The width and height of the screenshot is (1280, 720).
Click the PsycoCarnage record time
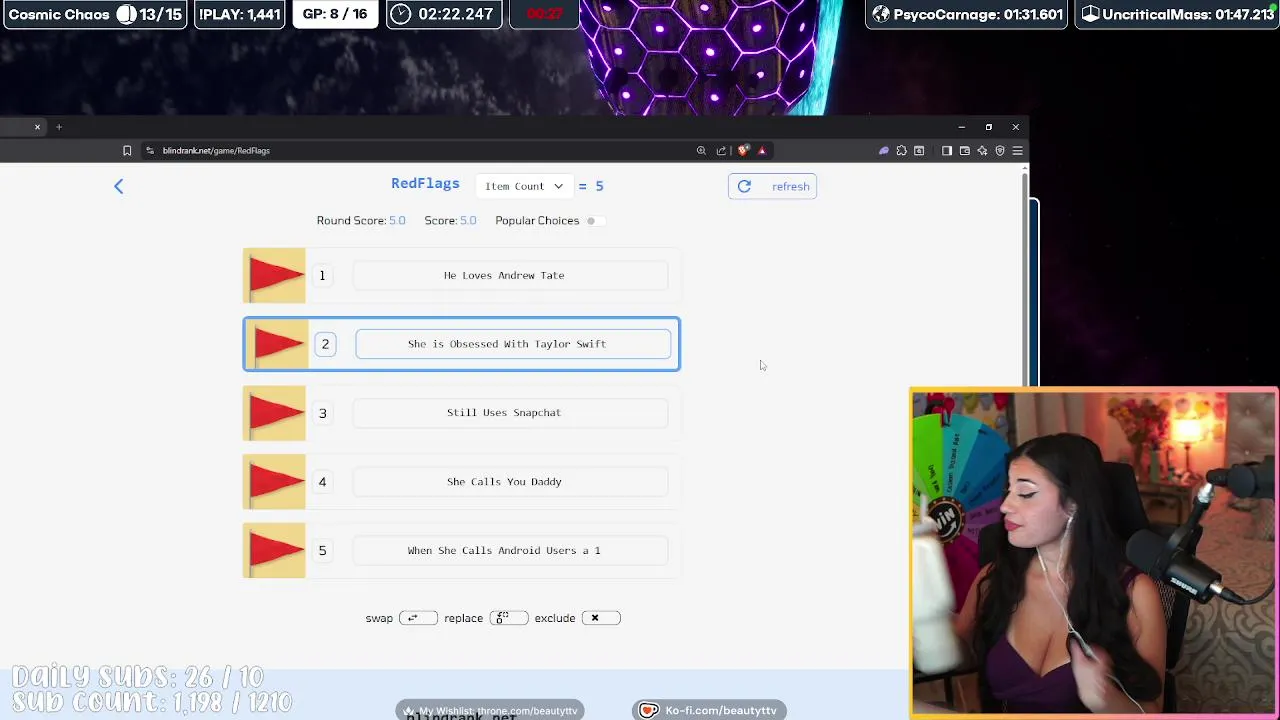coord(967,14)
